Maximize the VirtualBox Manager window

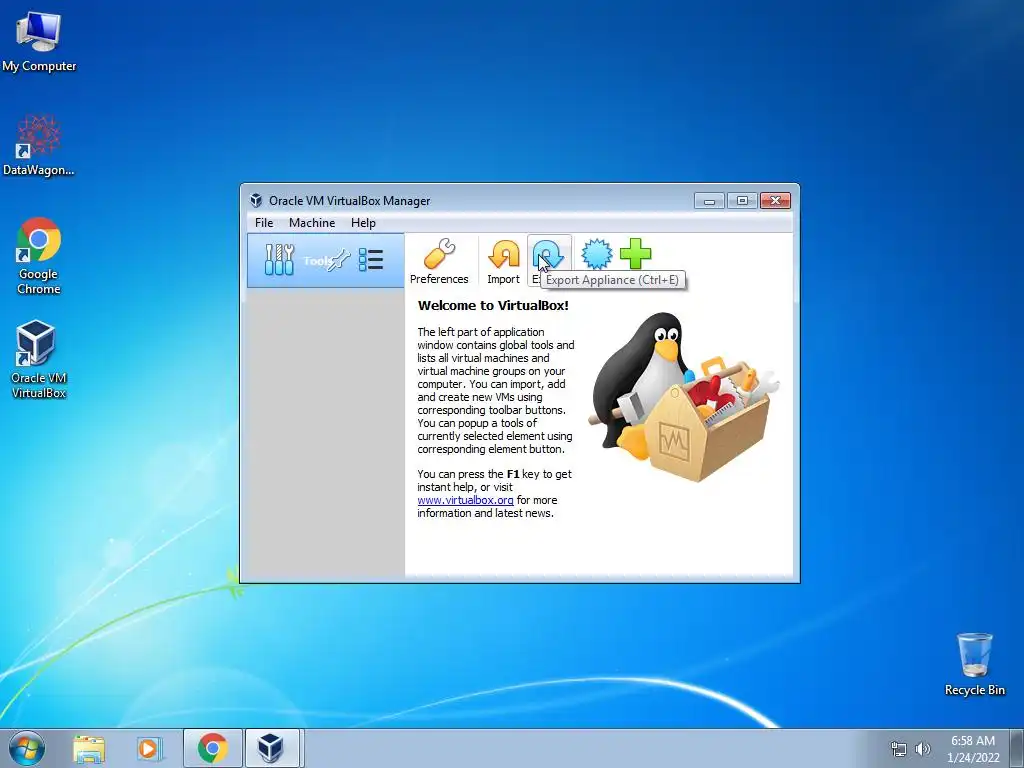click(742, 200)
